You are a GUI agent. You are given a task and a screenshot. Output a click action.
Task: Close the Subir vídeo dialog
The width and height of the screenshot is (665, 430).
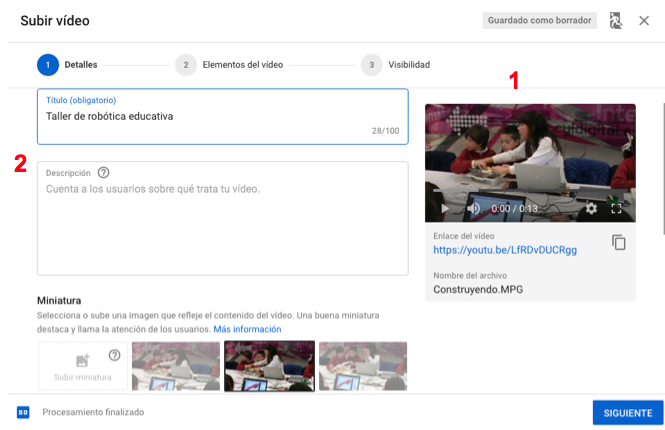[x=644, y=20]
